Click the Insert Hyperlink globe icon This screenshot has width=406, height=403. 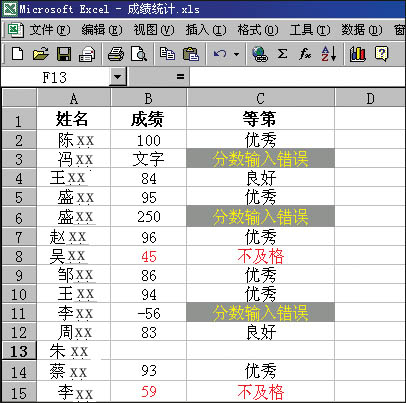pyautogui.click(x=260, y=54)
